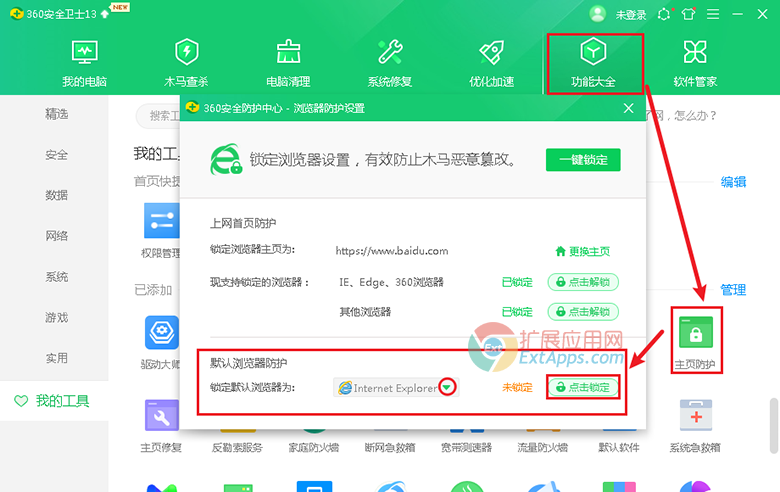Image resolution: width=780 pixels, height=492 pixels.
Task: Click the upgrade arrow beside 360安全卫士13
Action: pyautogui.click(x=105, y=14)
